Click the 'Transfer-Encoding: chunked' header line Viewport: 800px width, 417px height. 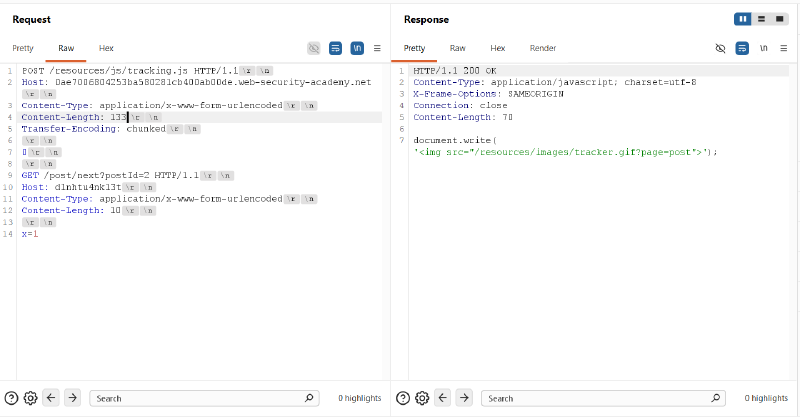pyautogui.click(x=93, y=129)
